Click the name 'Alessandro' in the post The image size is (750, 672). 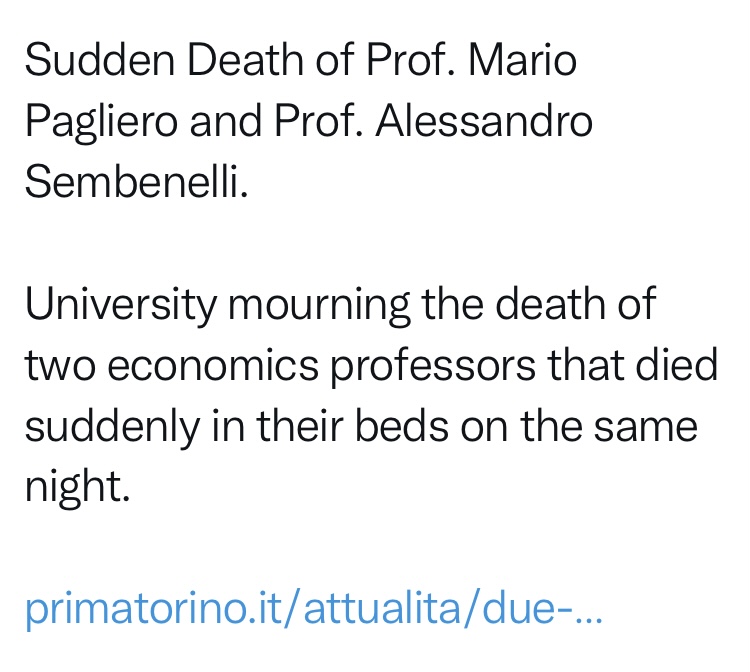[484, 121]
